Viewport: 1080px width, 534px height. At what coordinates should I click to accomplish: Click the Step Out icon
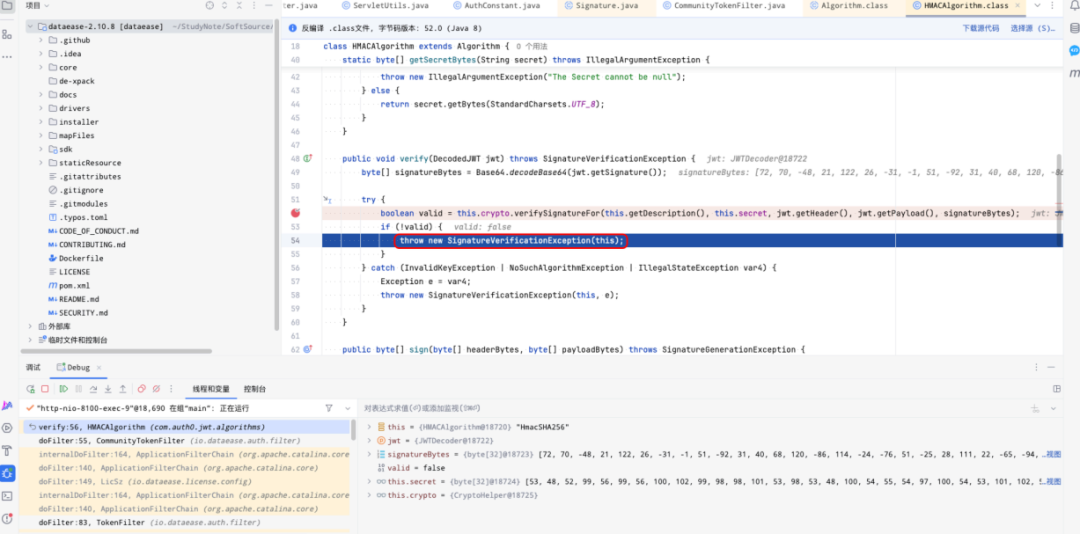coord(123,389)
